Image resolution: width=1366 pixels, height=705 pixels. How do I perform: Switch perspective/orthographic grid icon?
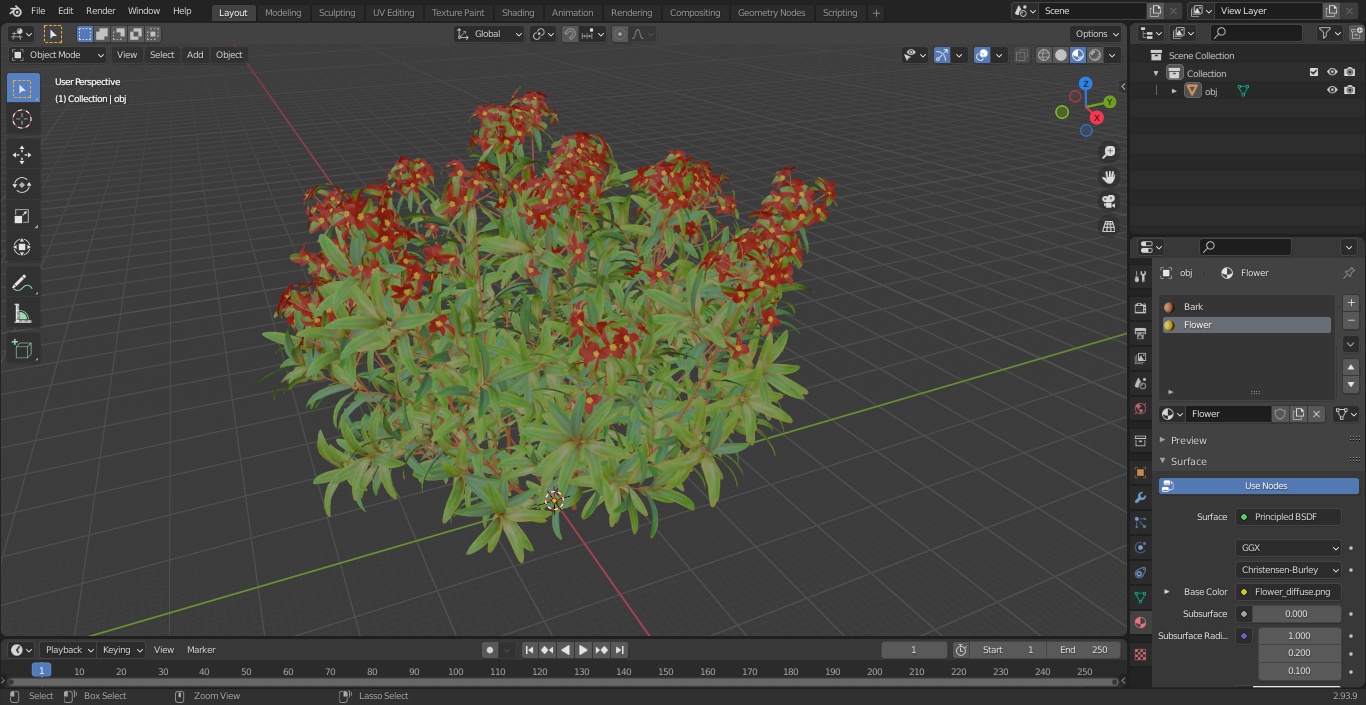(1109, 227)
